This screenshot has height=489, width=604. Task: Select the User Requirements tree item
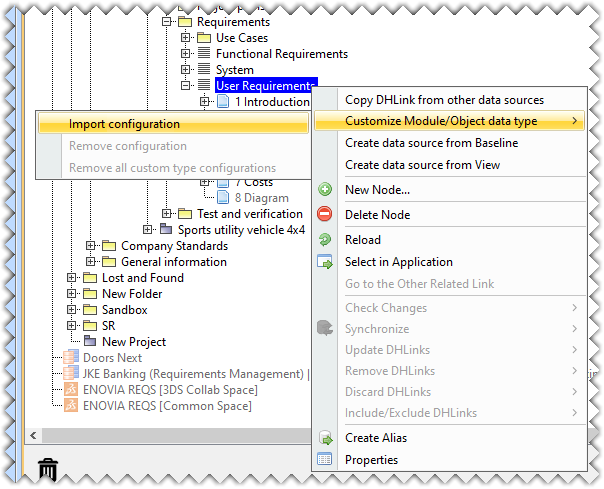264,85
